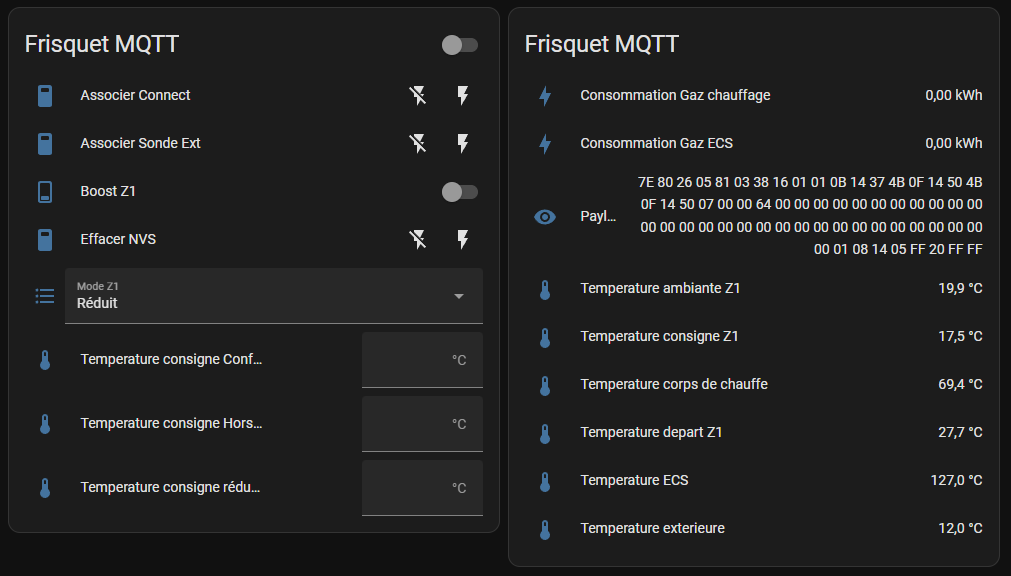
Task: Turn on Associer Connect flash icon
Action: tap(462, 96)
